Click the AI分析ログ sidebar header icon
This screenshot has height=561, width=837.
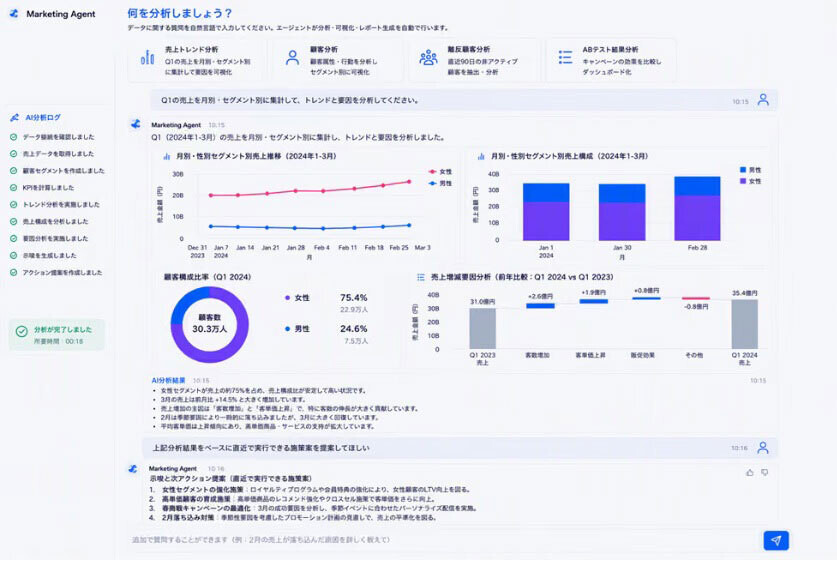tap(14, 117)
